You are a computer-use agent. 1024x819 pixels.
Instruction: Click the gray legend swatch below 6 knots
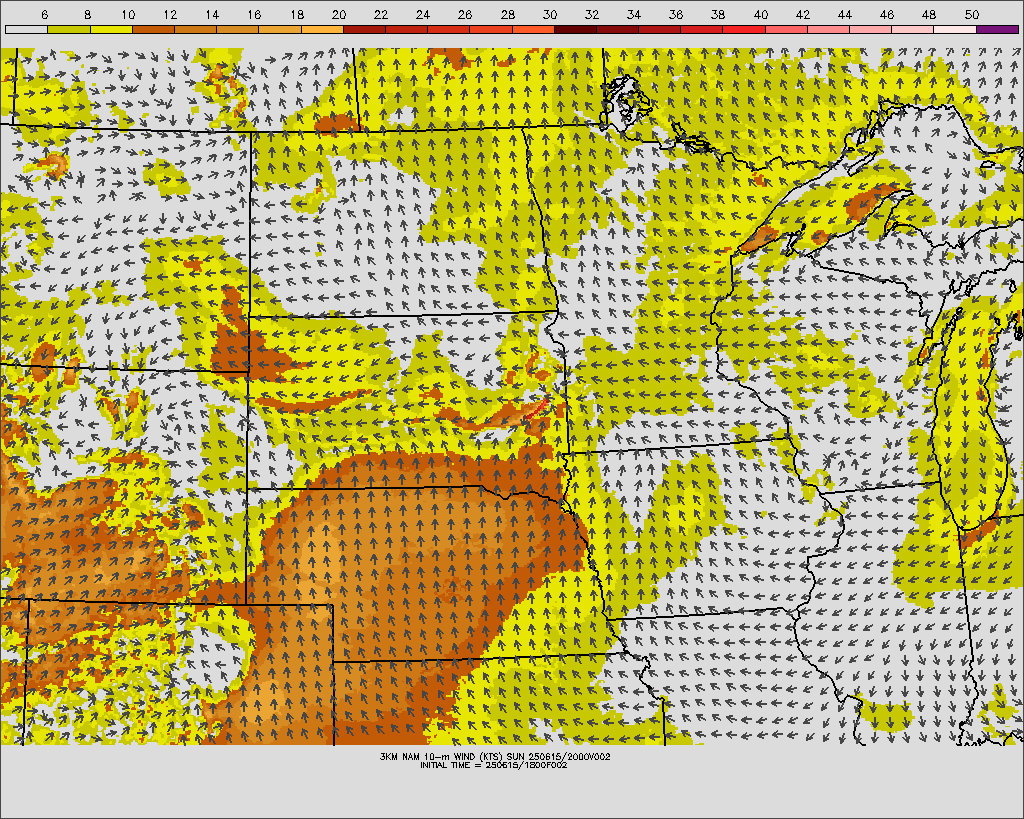click(x=26, y=29)
